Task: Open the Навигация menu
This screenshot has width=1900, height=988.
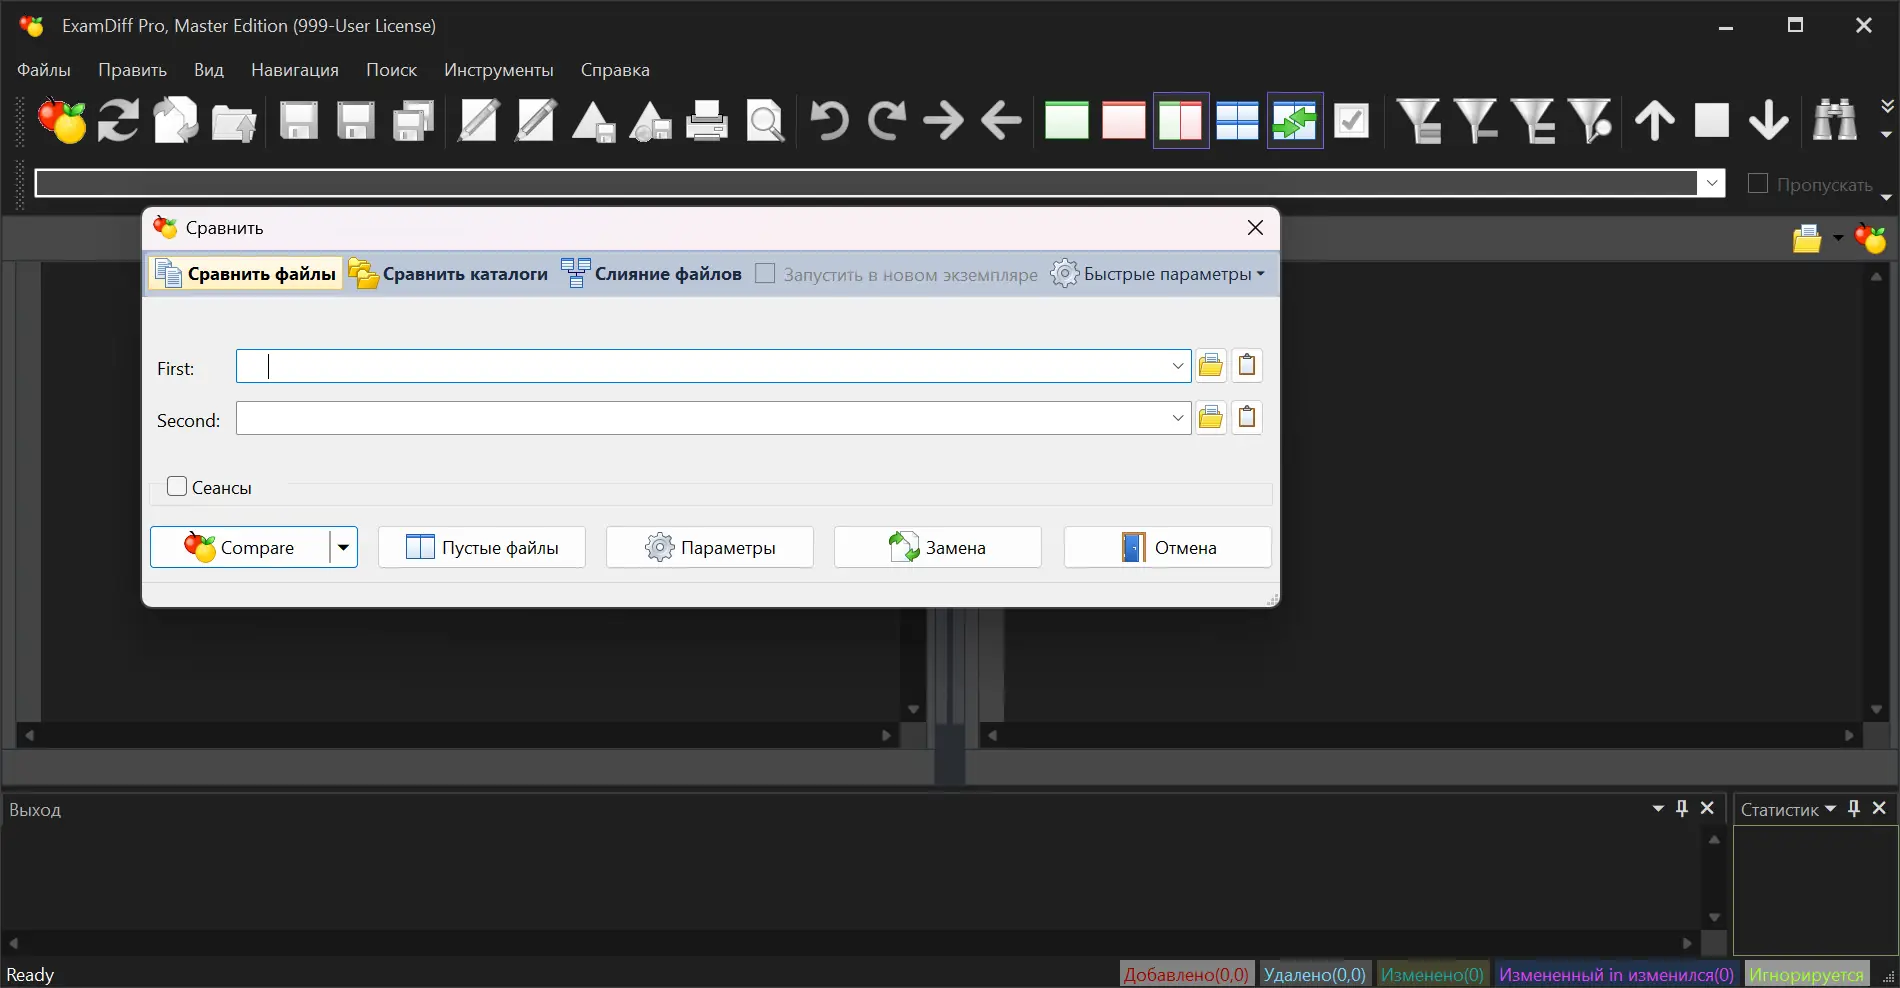Action: click(x=295, y=70)
